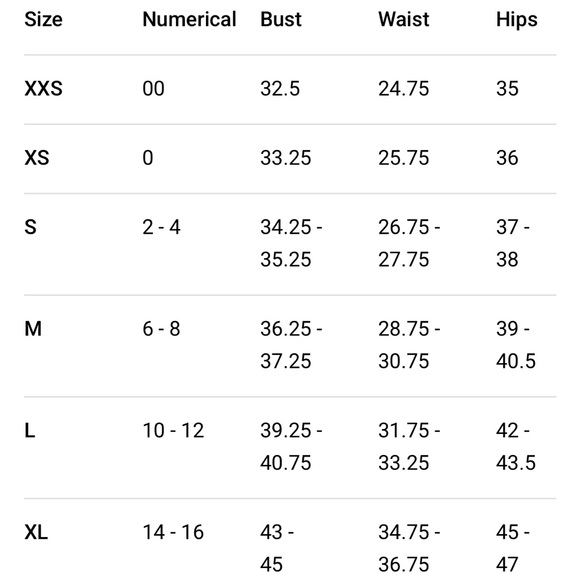Click the 24.75 waist measurement
580x580 pixels.
404,89
